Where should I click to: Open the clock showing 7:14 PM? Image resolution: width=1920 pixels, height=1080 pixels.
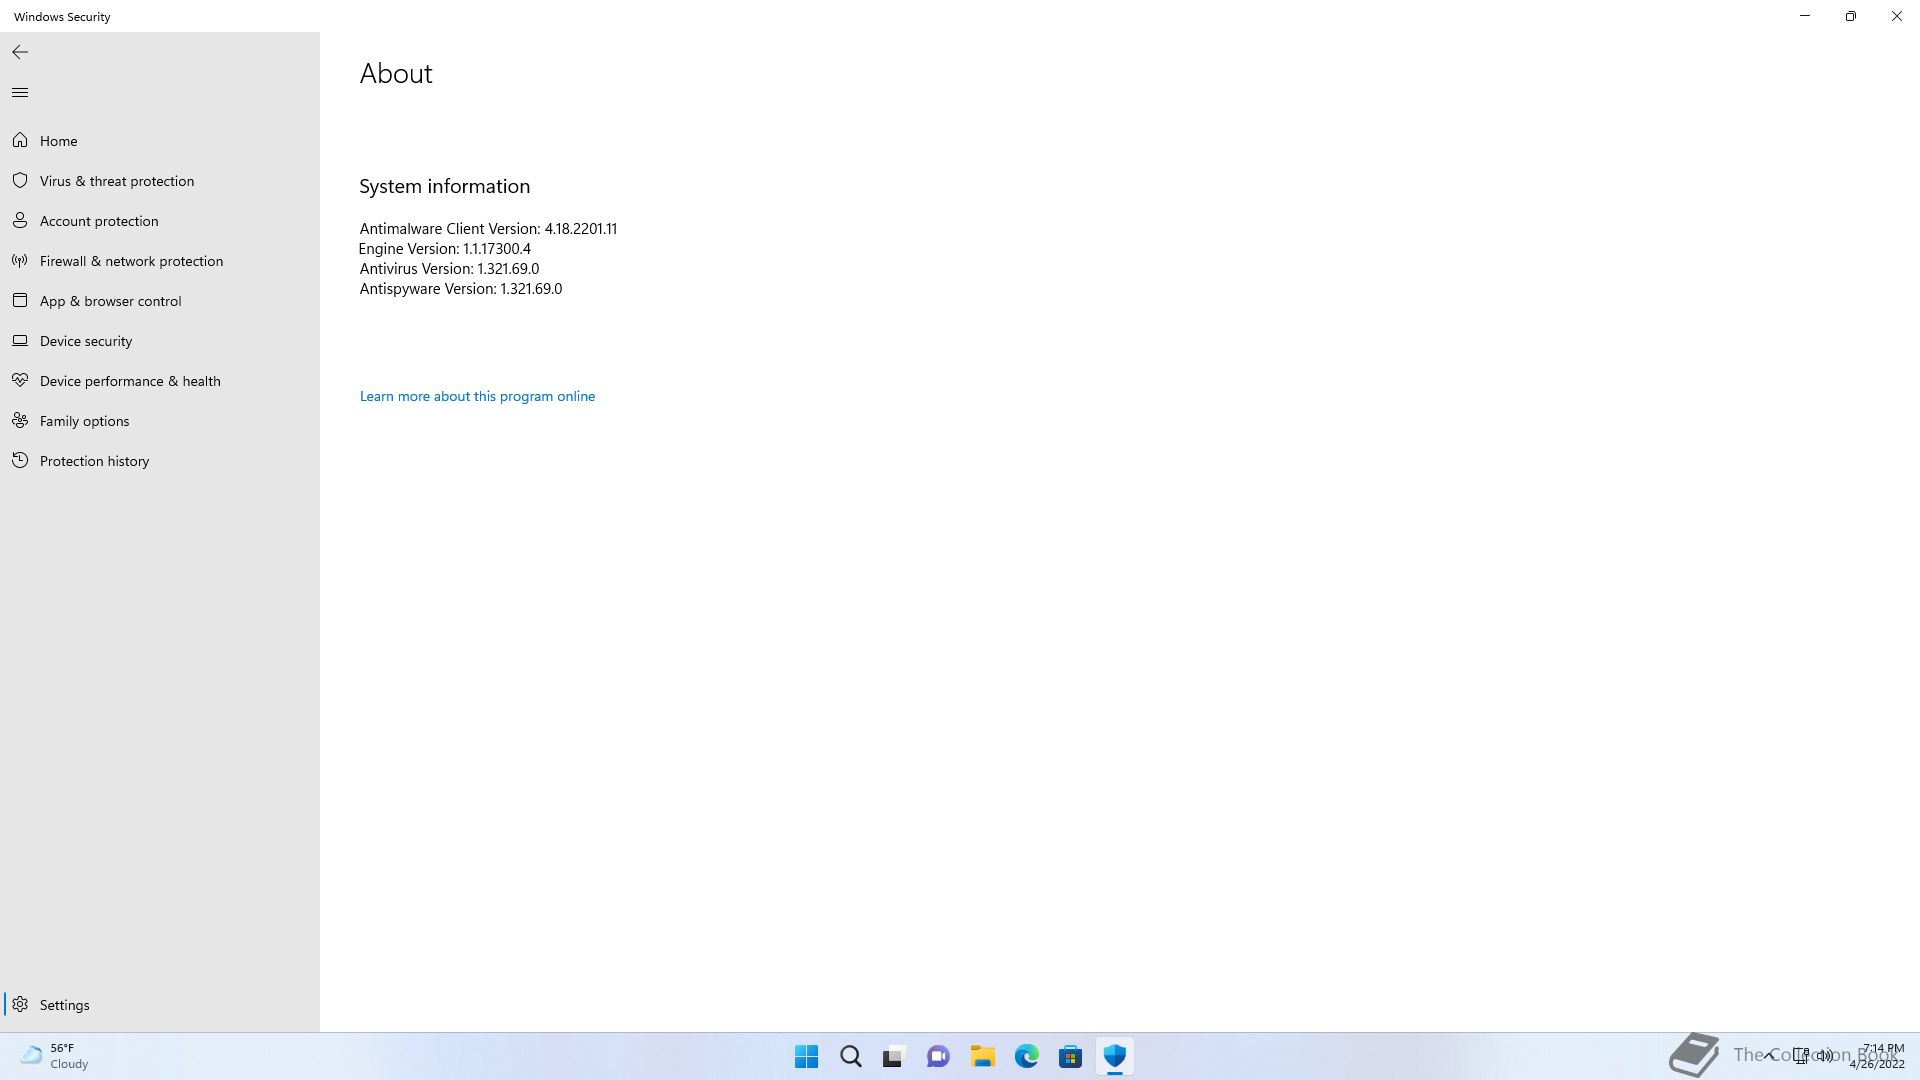(x=1877, y=1056)
